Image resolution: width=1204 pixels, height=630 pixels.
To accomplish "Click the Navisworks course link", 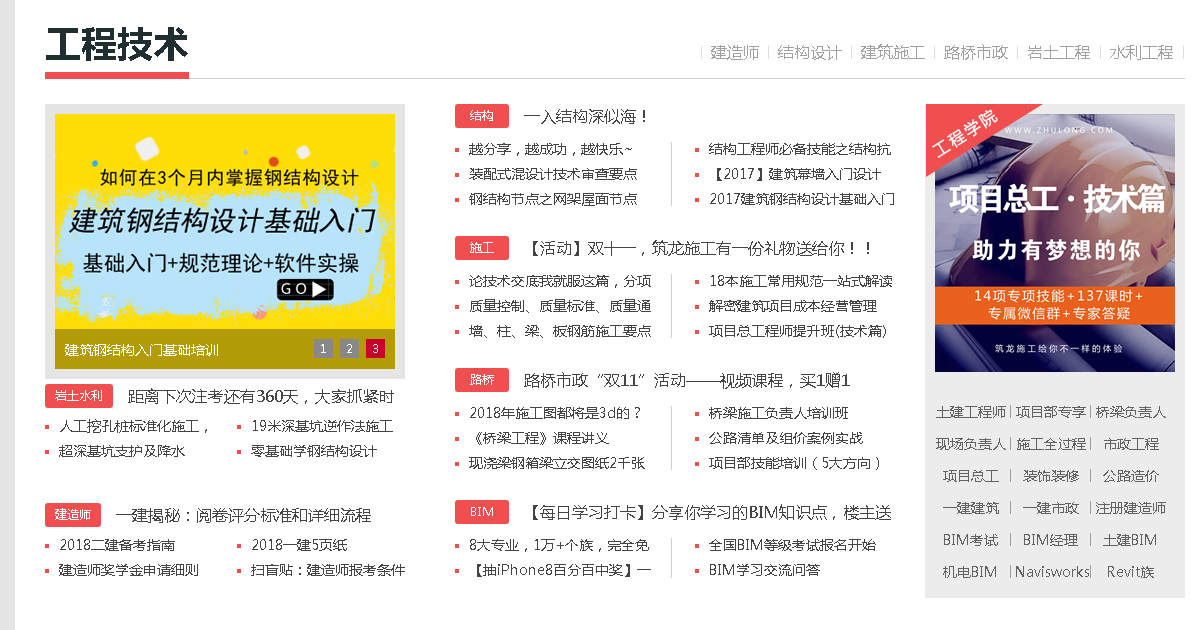I will point(1052,572).
